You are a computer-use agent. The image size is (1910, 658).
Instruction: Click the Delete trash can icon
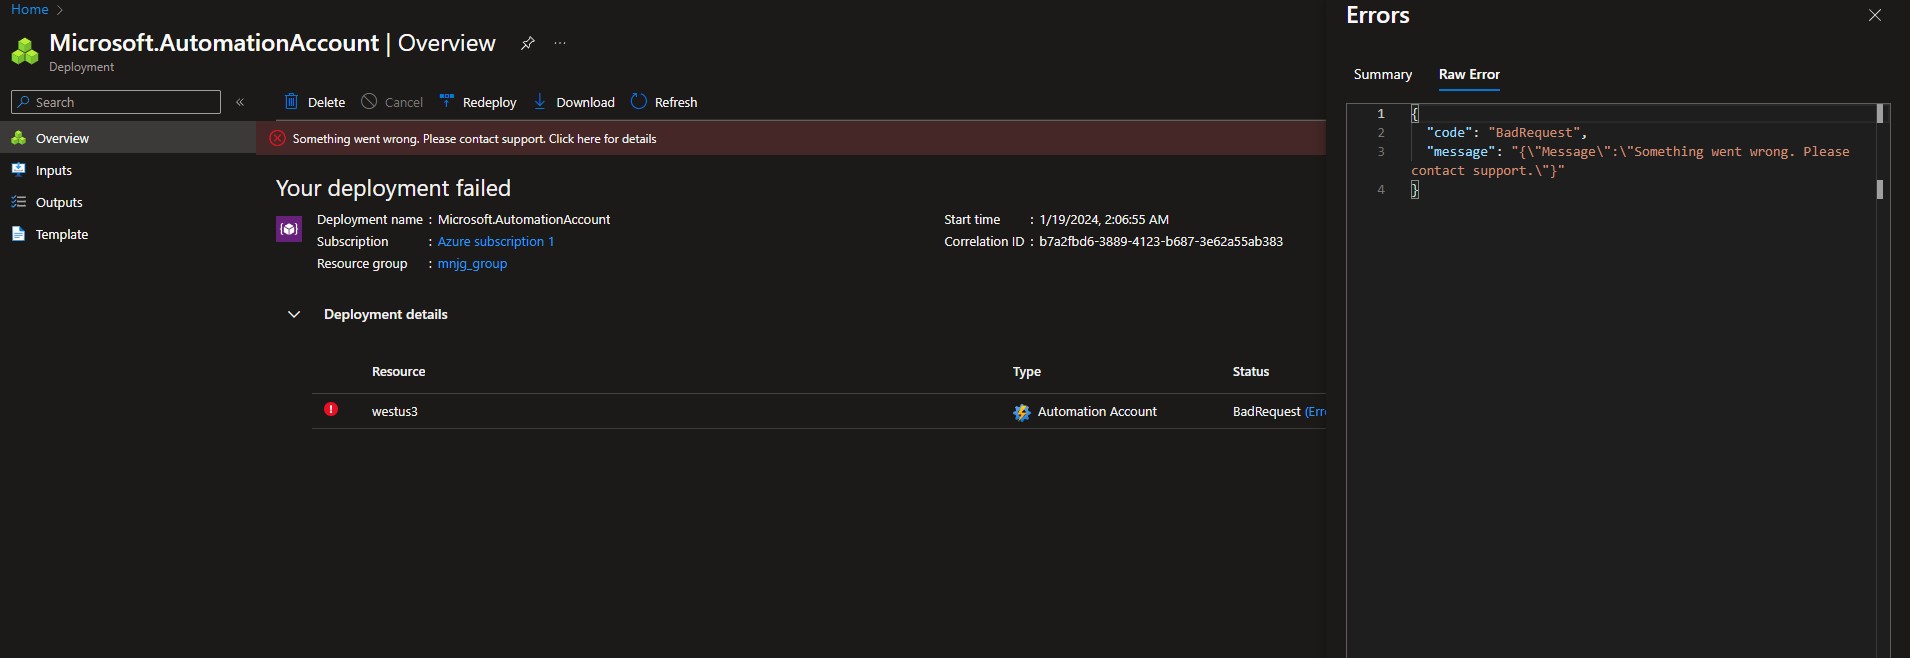click(291, 101)
